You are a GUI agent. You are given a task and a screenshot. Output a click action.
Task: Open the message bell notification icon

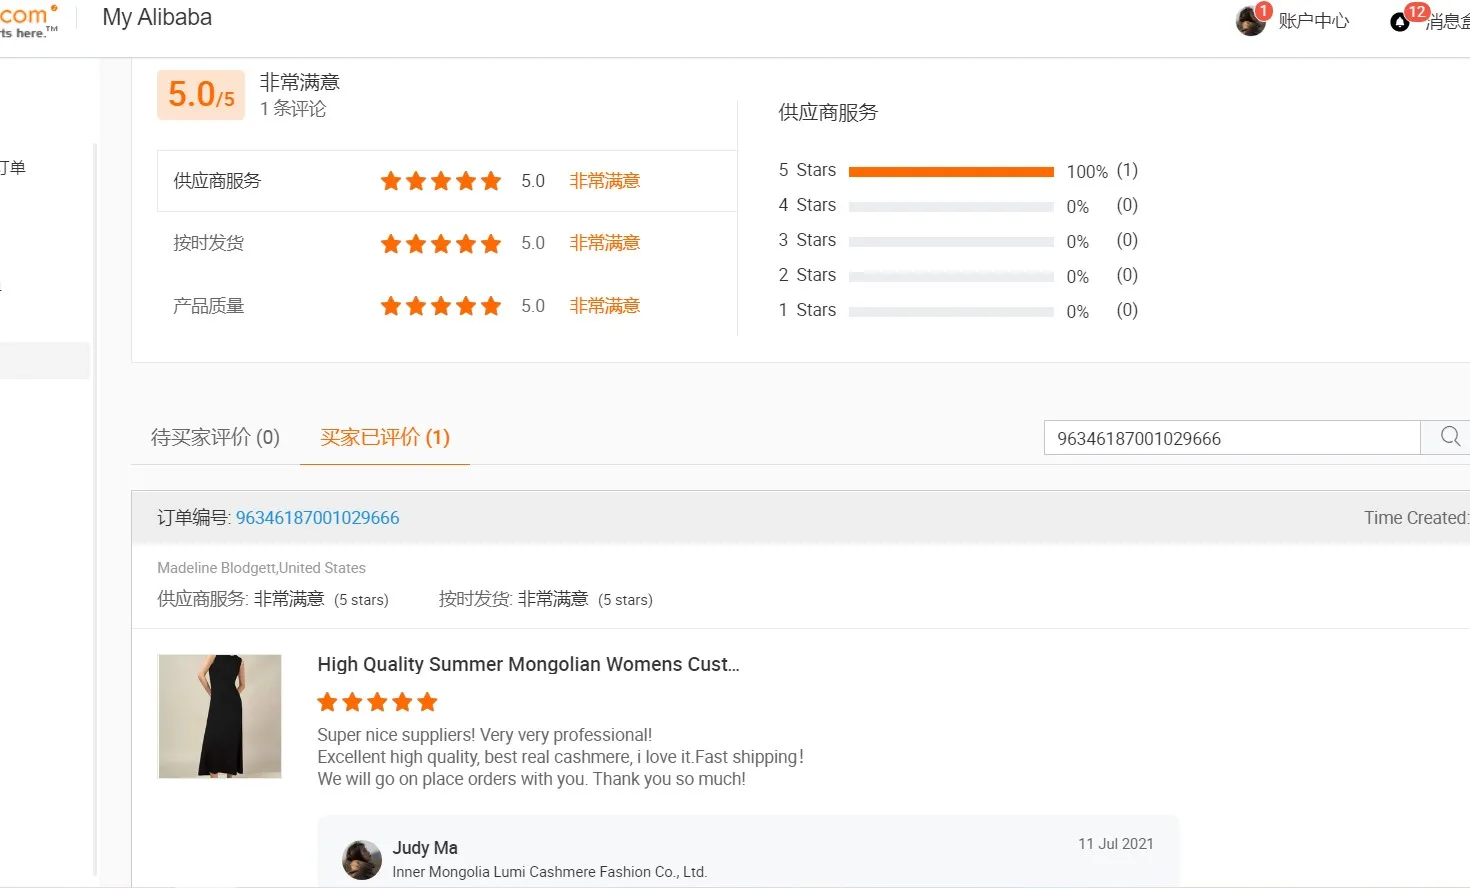(x=1400, y=21)
